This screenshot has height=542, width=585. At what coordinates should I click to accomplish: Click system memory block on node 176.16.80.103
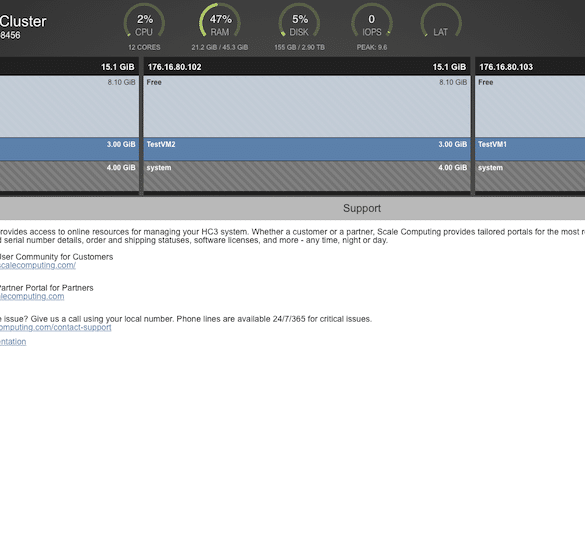pyautogui.click(x=530, y=176)
